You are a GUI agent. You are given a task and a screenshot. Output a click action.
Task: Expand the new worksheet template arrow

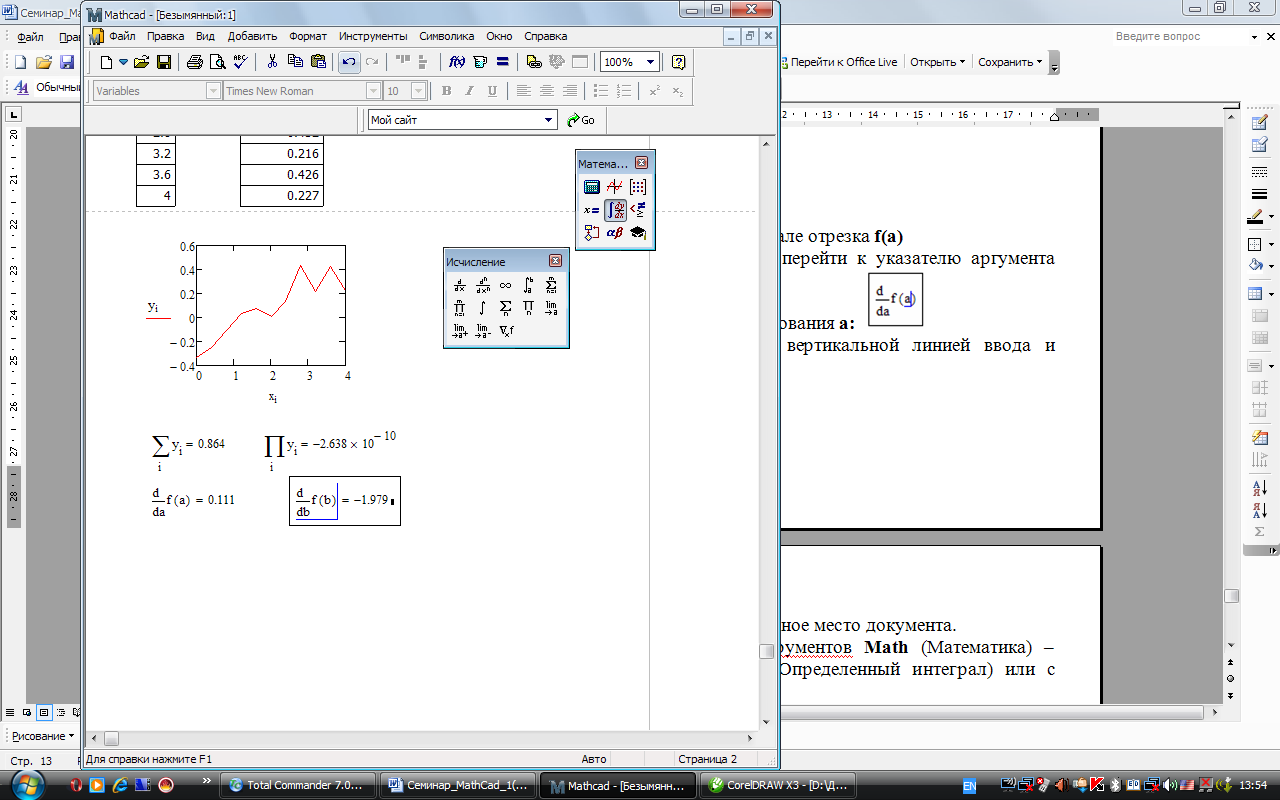(x=124, y=62)
